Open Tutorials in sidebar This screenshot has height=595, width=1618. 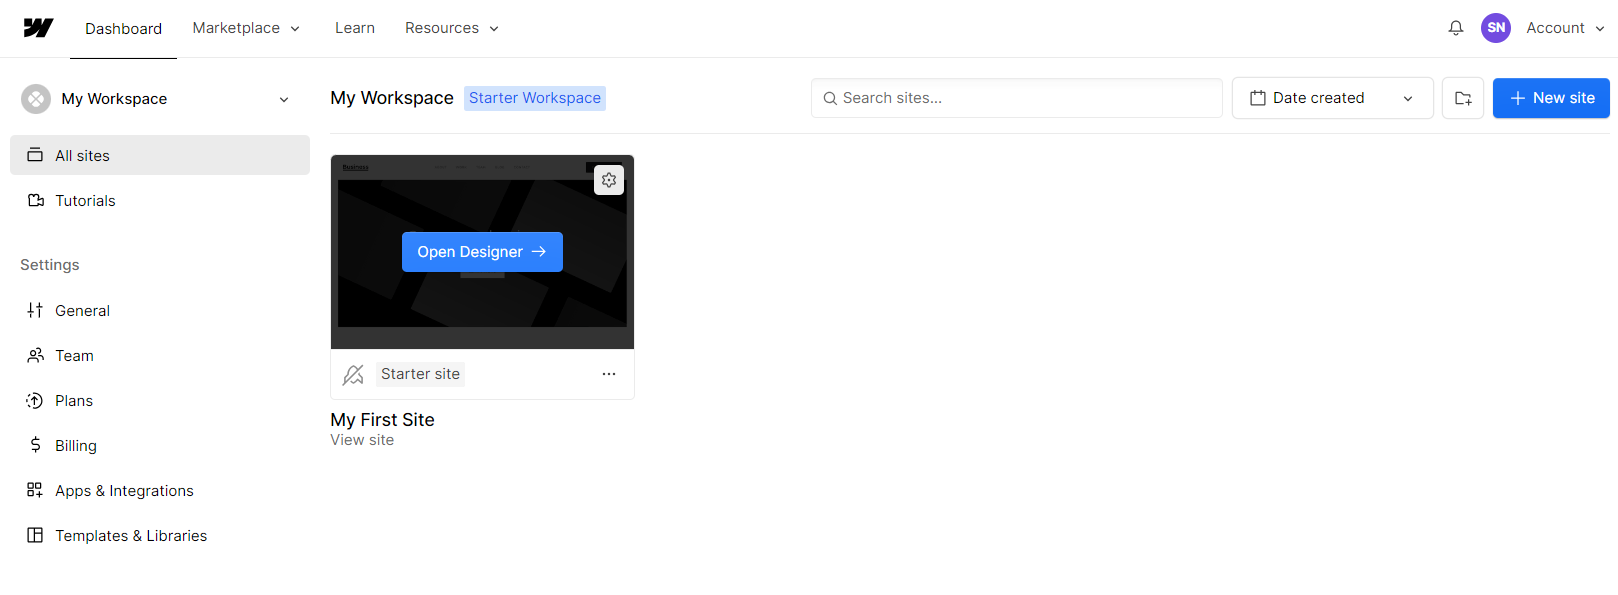coord(160,200)
